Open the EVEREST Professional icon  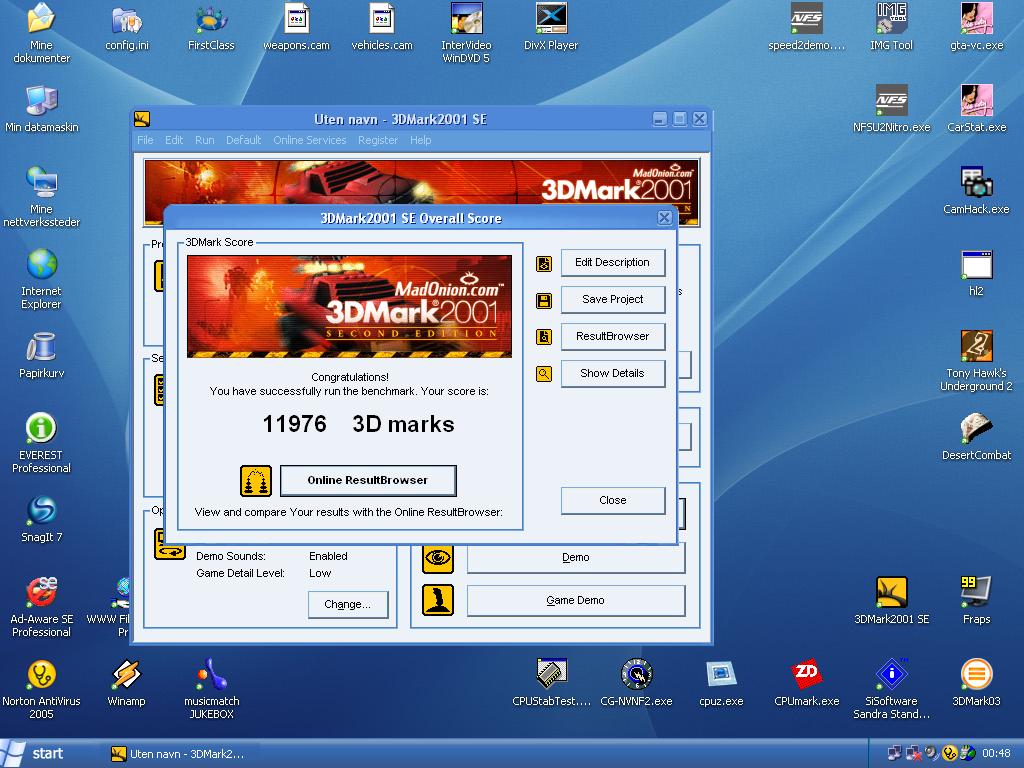point(41,443)
